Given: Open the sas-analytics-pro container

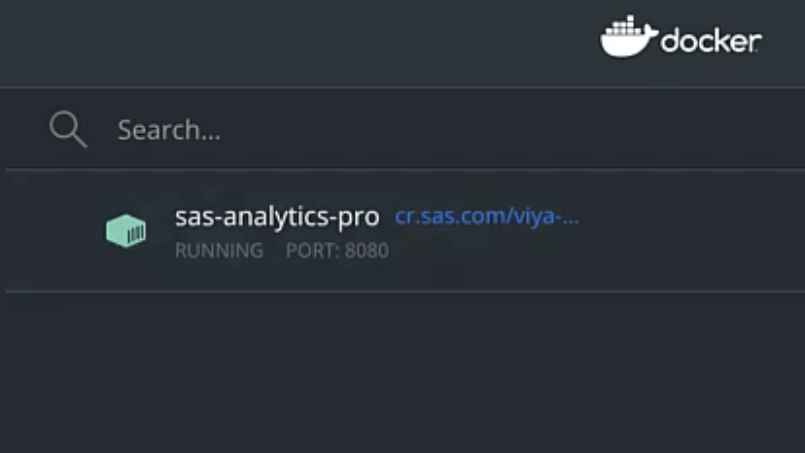Looking at the screenshot, I should (x=277, y=217).
